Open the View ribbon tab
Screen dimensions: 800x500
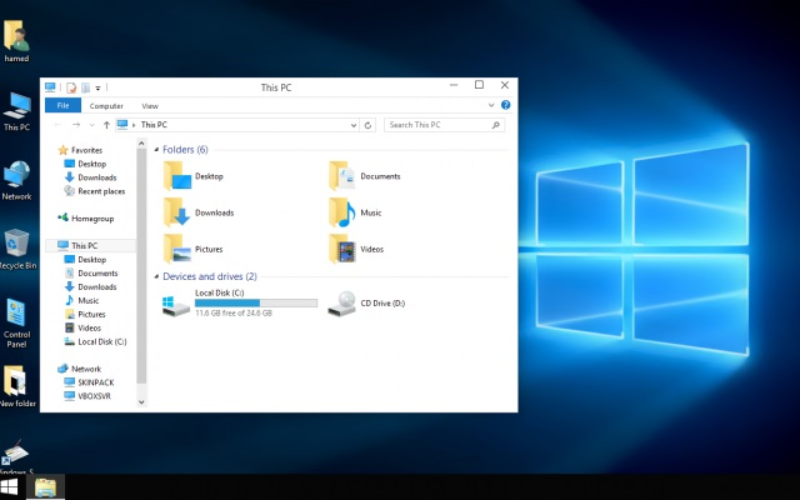pos(150,106)
